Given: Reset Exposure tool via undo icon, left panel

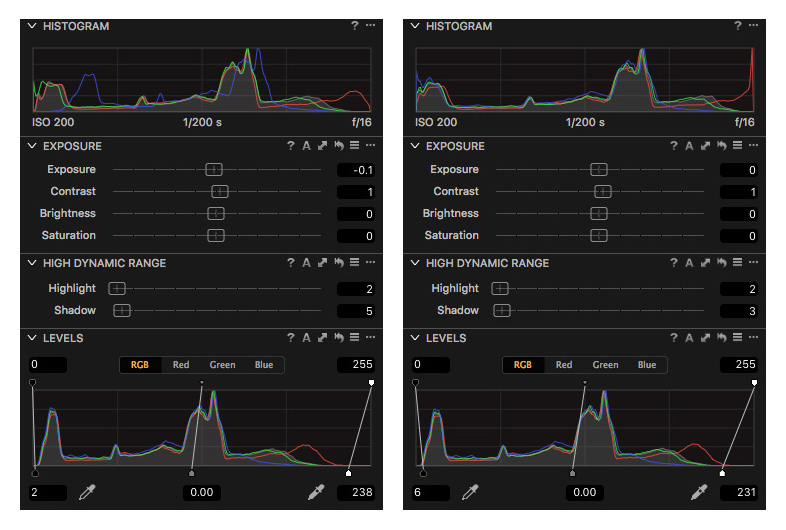Looking at the screenshot, I should point(339,145).
